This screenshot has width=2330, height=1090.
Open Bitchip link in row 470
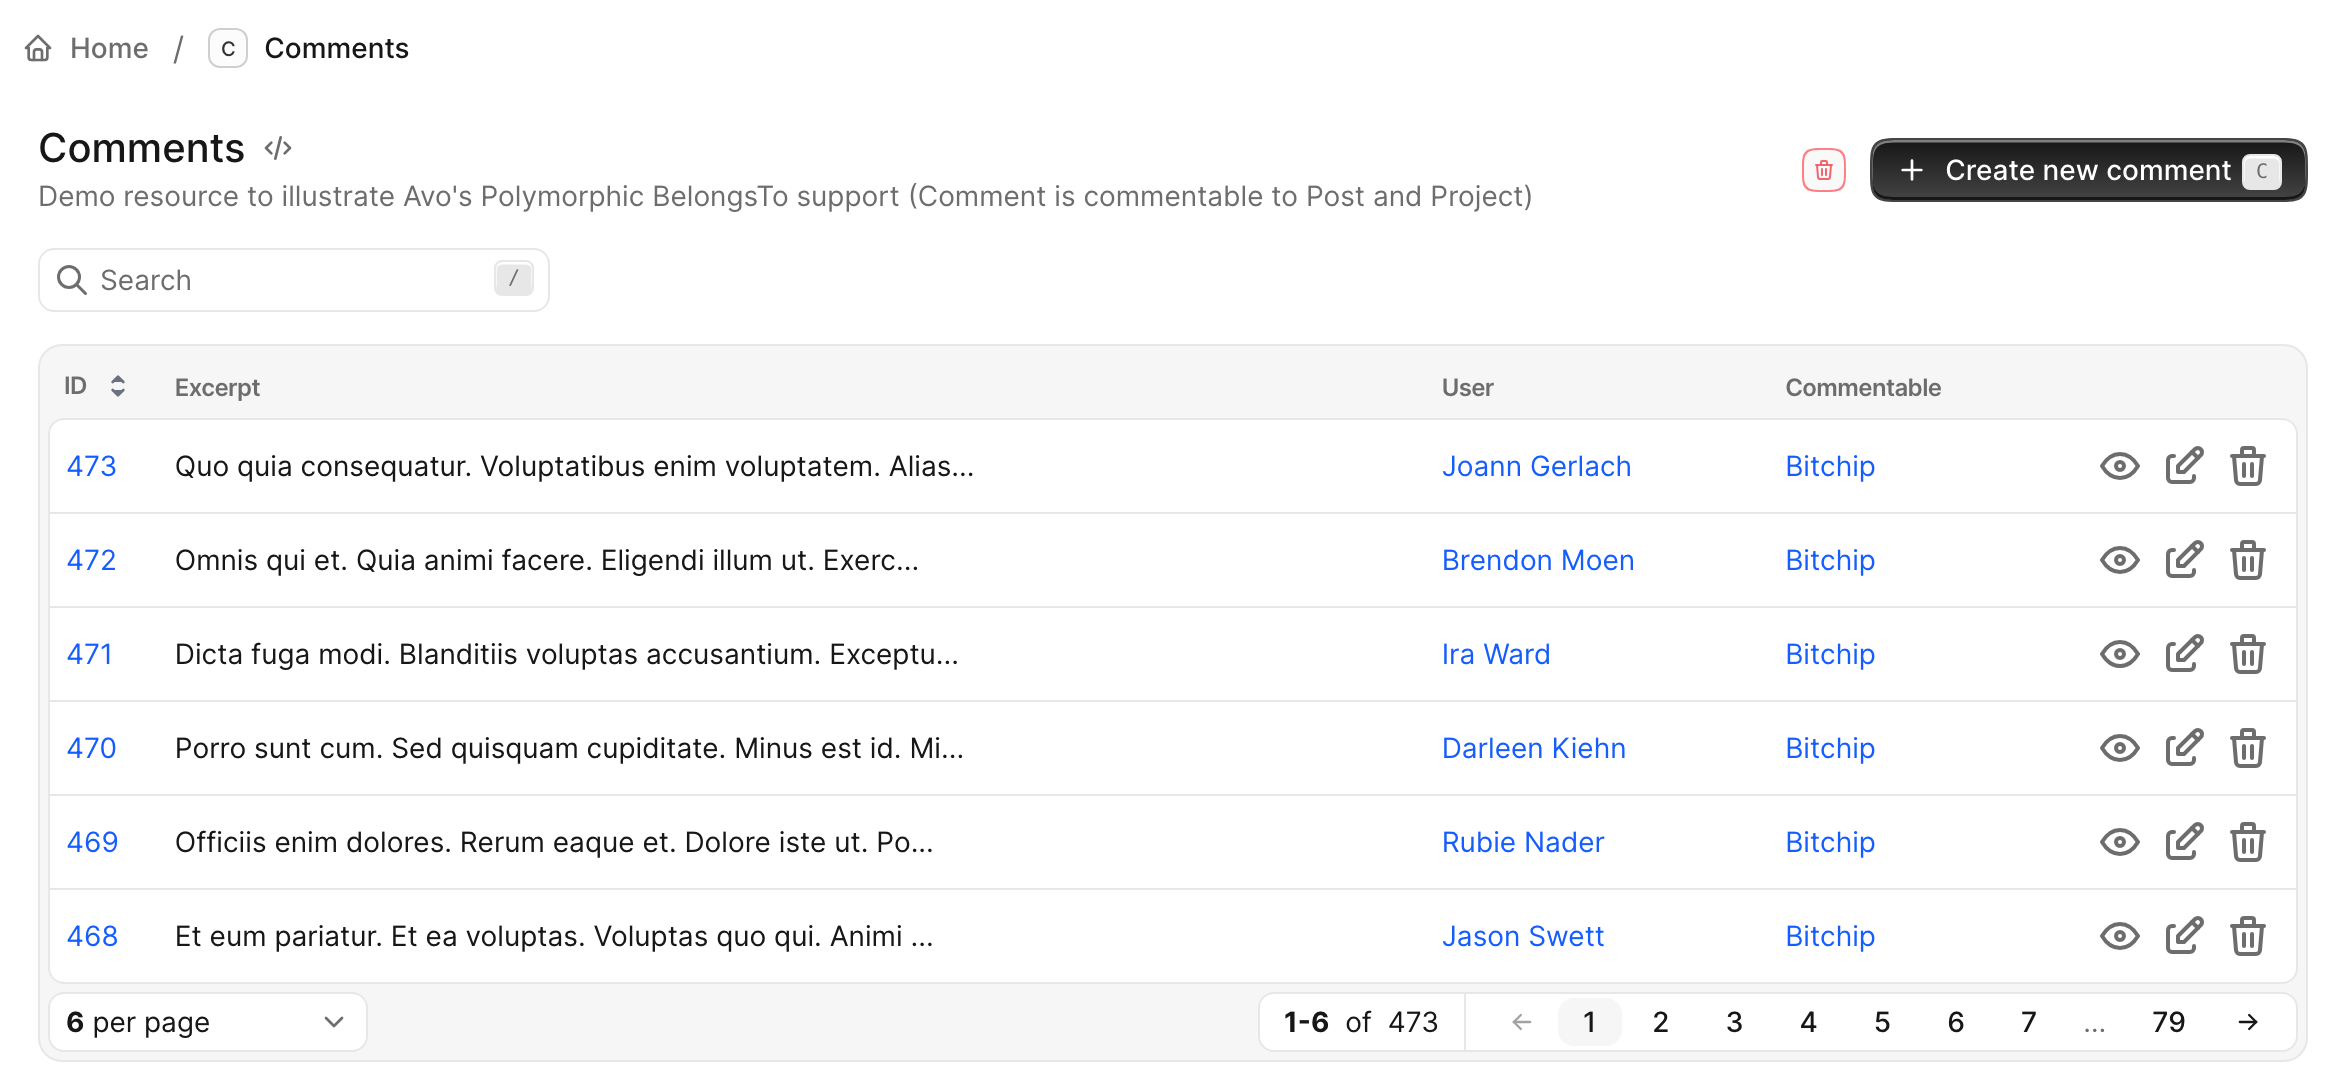(x=1830, y=748)
